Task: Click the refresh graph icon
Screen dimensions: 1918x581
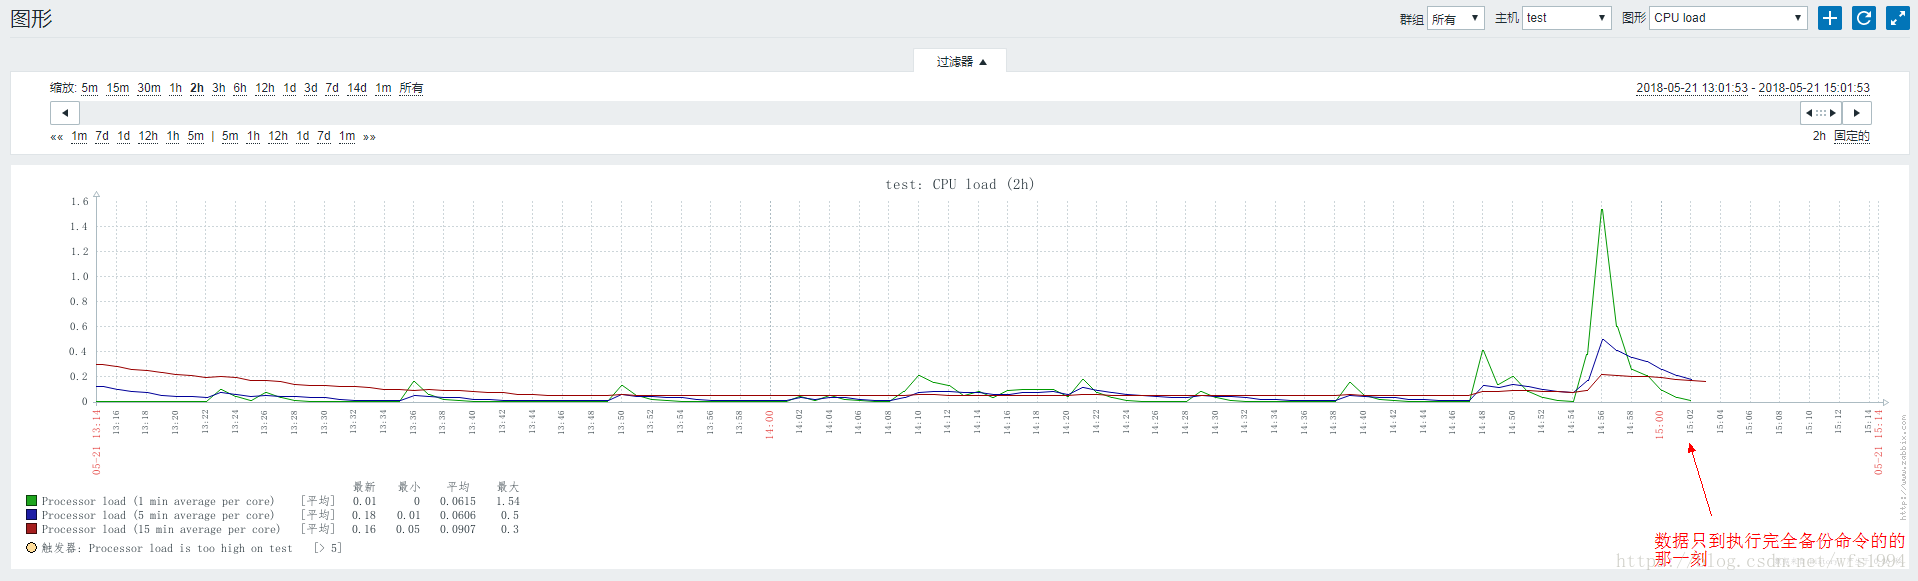Action: pyautogui.click(x=1863, y=18)
